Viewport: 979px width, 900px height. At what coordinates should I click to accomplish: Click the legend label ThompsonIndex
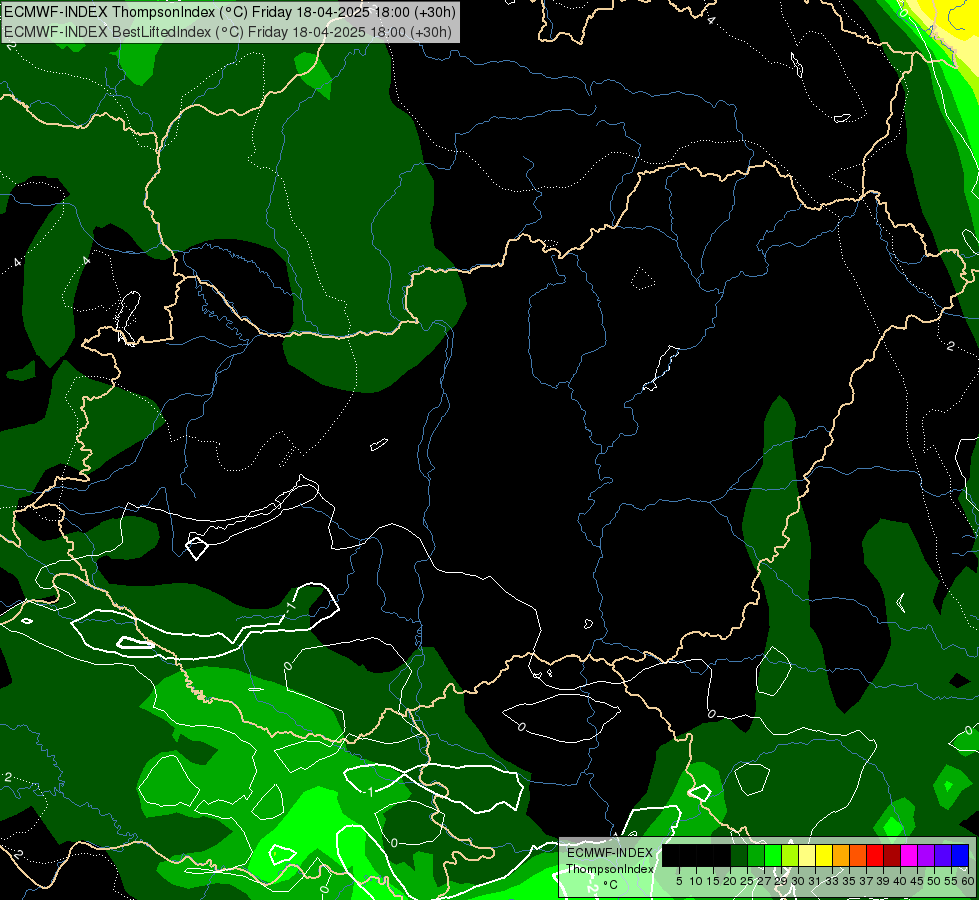610,869
